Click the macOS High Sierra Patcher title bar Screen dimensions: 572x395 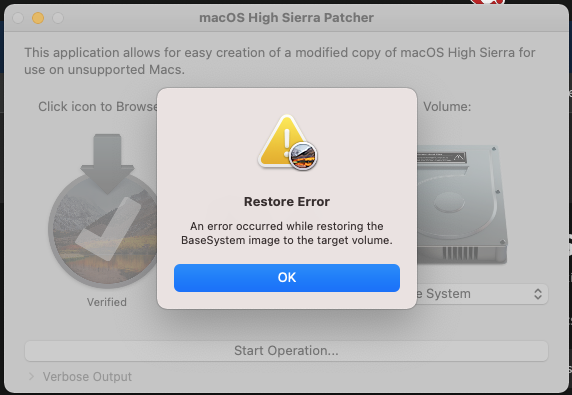[x=286, y=18]
